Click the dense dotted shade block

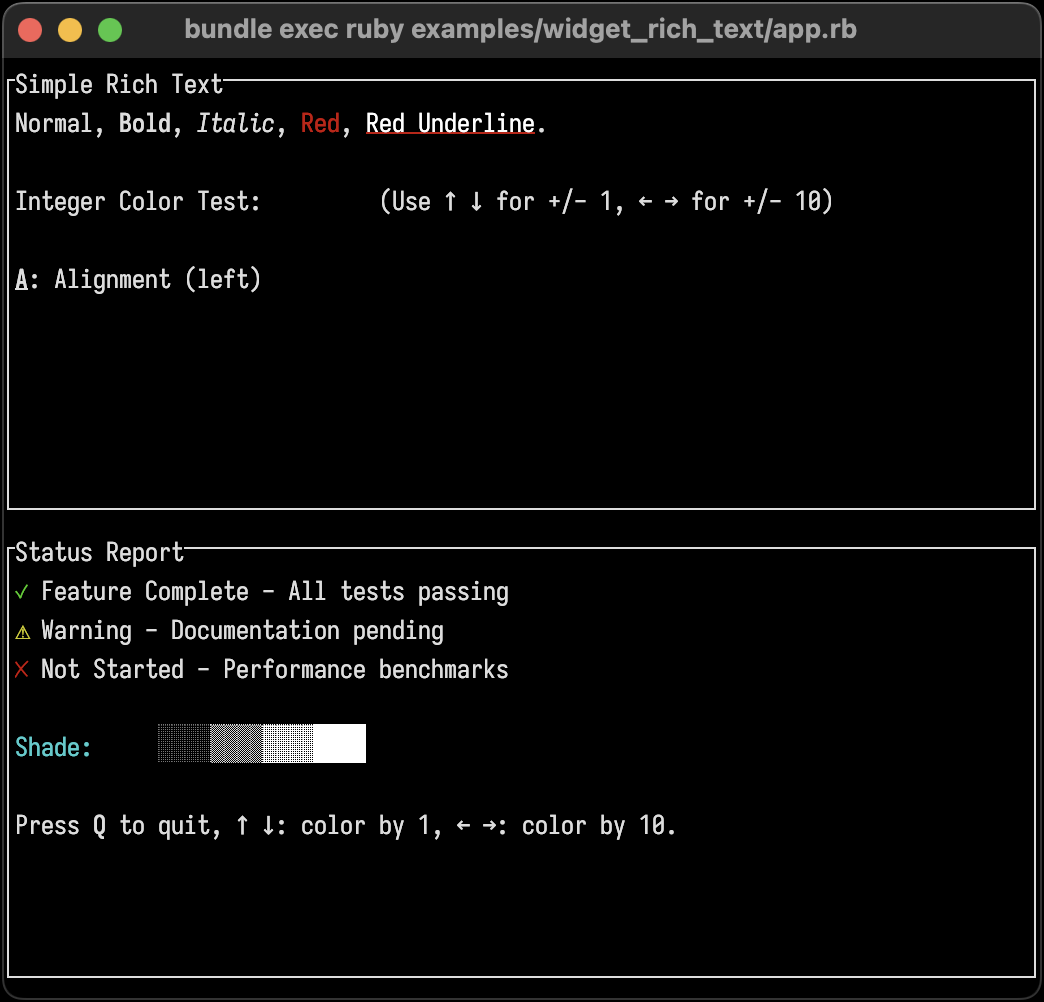point(288,744)
